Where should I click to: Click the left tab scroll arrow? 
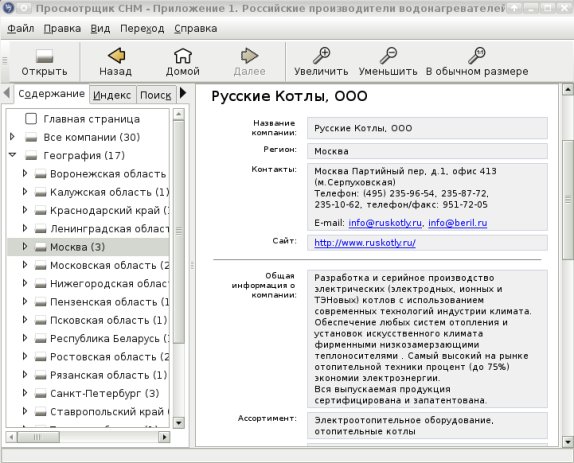pos(7,93)
